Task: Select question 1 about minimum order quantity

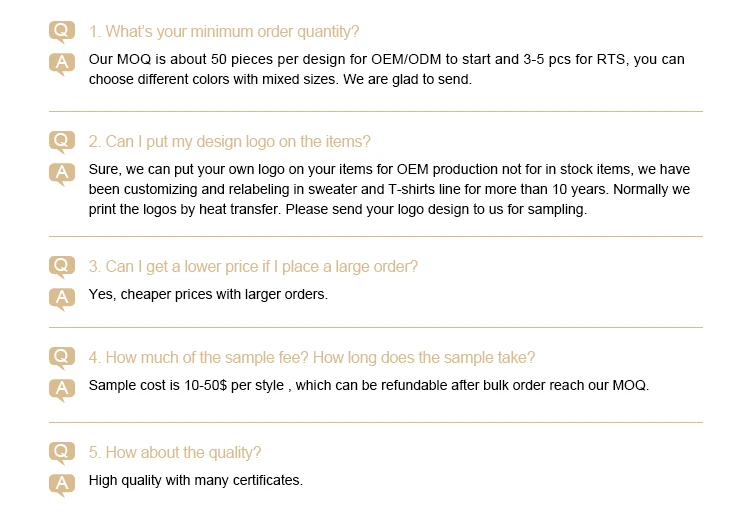Action: pos(224,32)
